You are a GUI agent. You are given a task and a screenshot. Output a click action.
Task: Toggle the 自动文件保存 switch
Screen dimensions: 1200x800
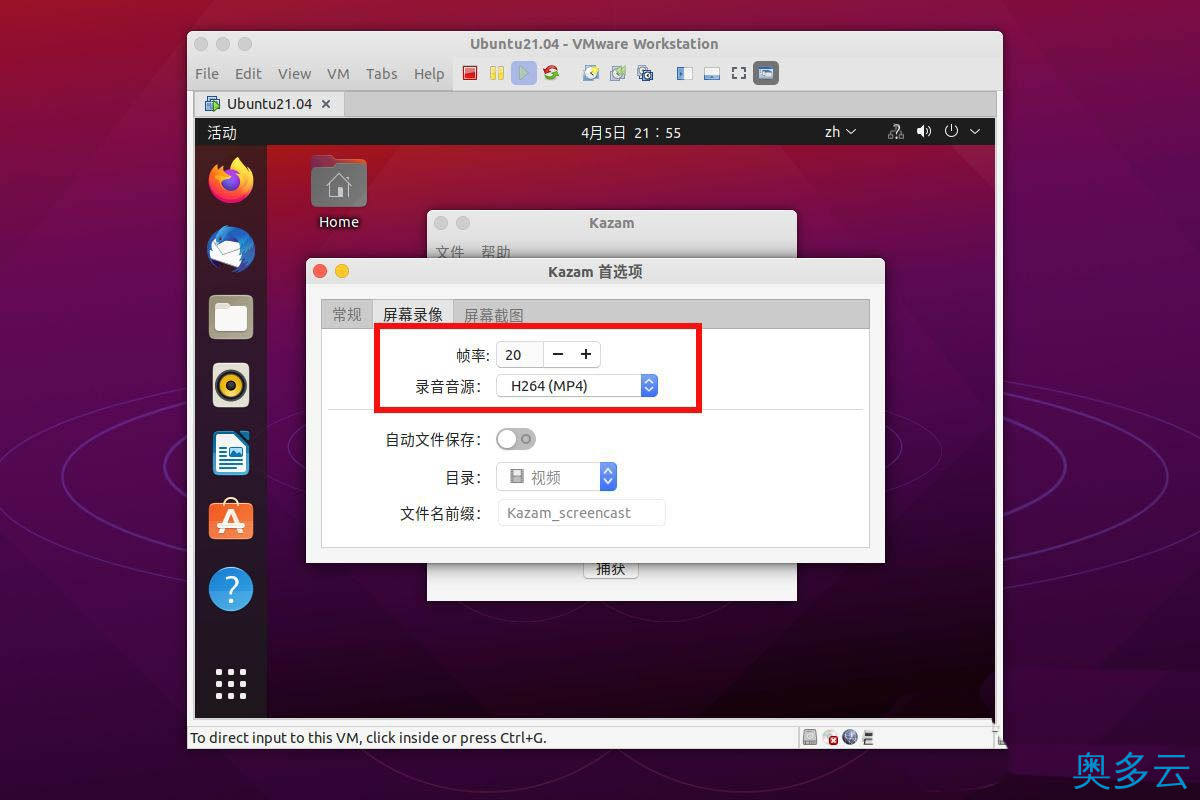coord(516,438)
